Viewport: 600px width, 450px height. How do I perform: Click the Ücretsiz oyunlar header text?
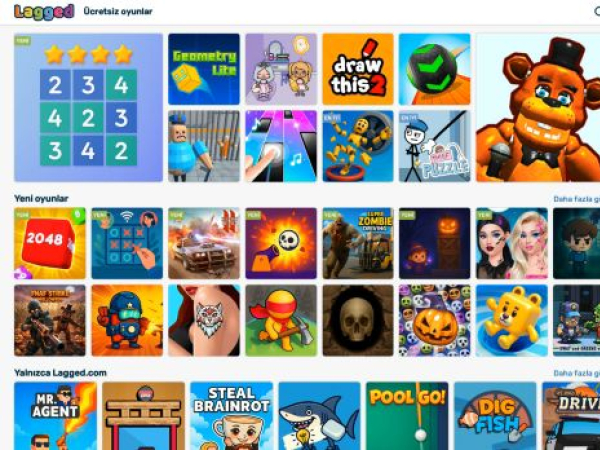118,11
